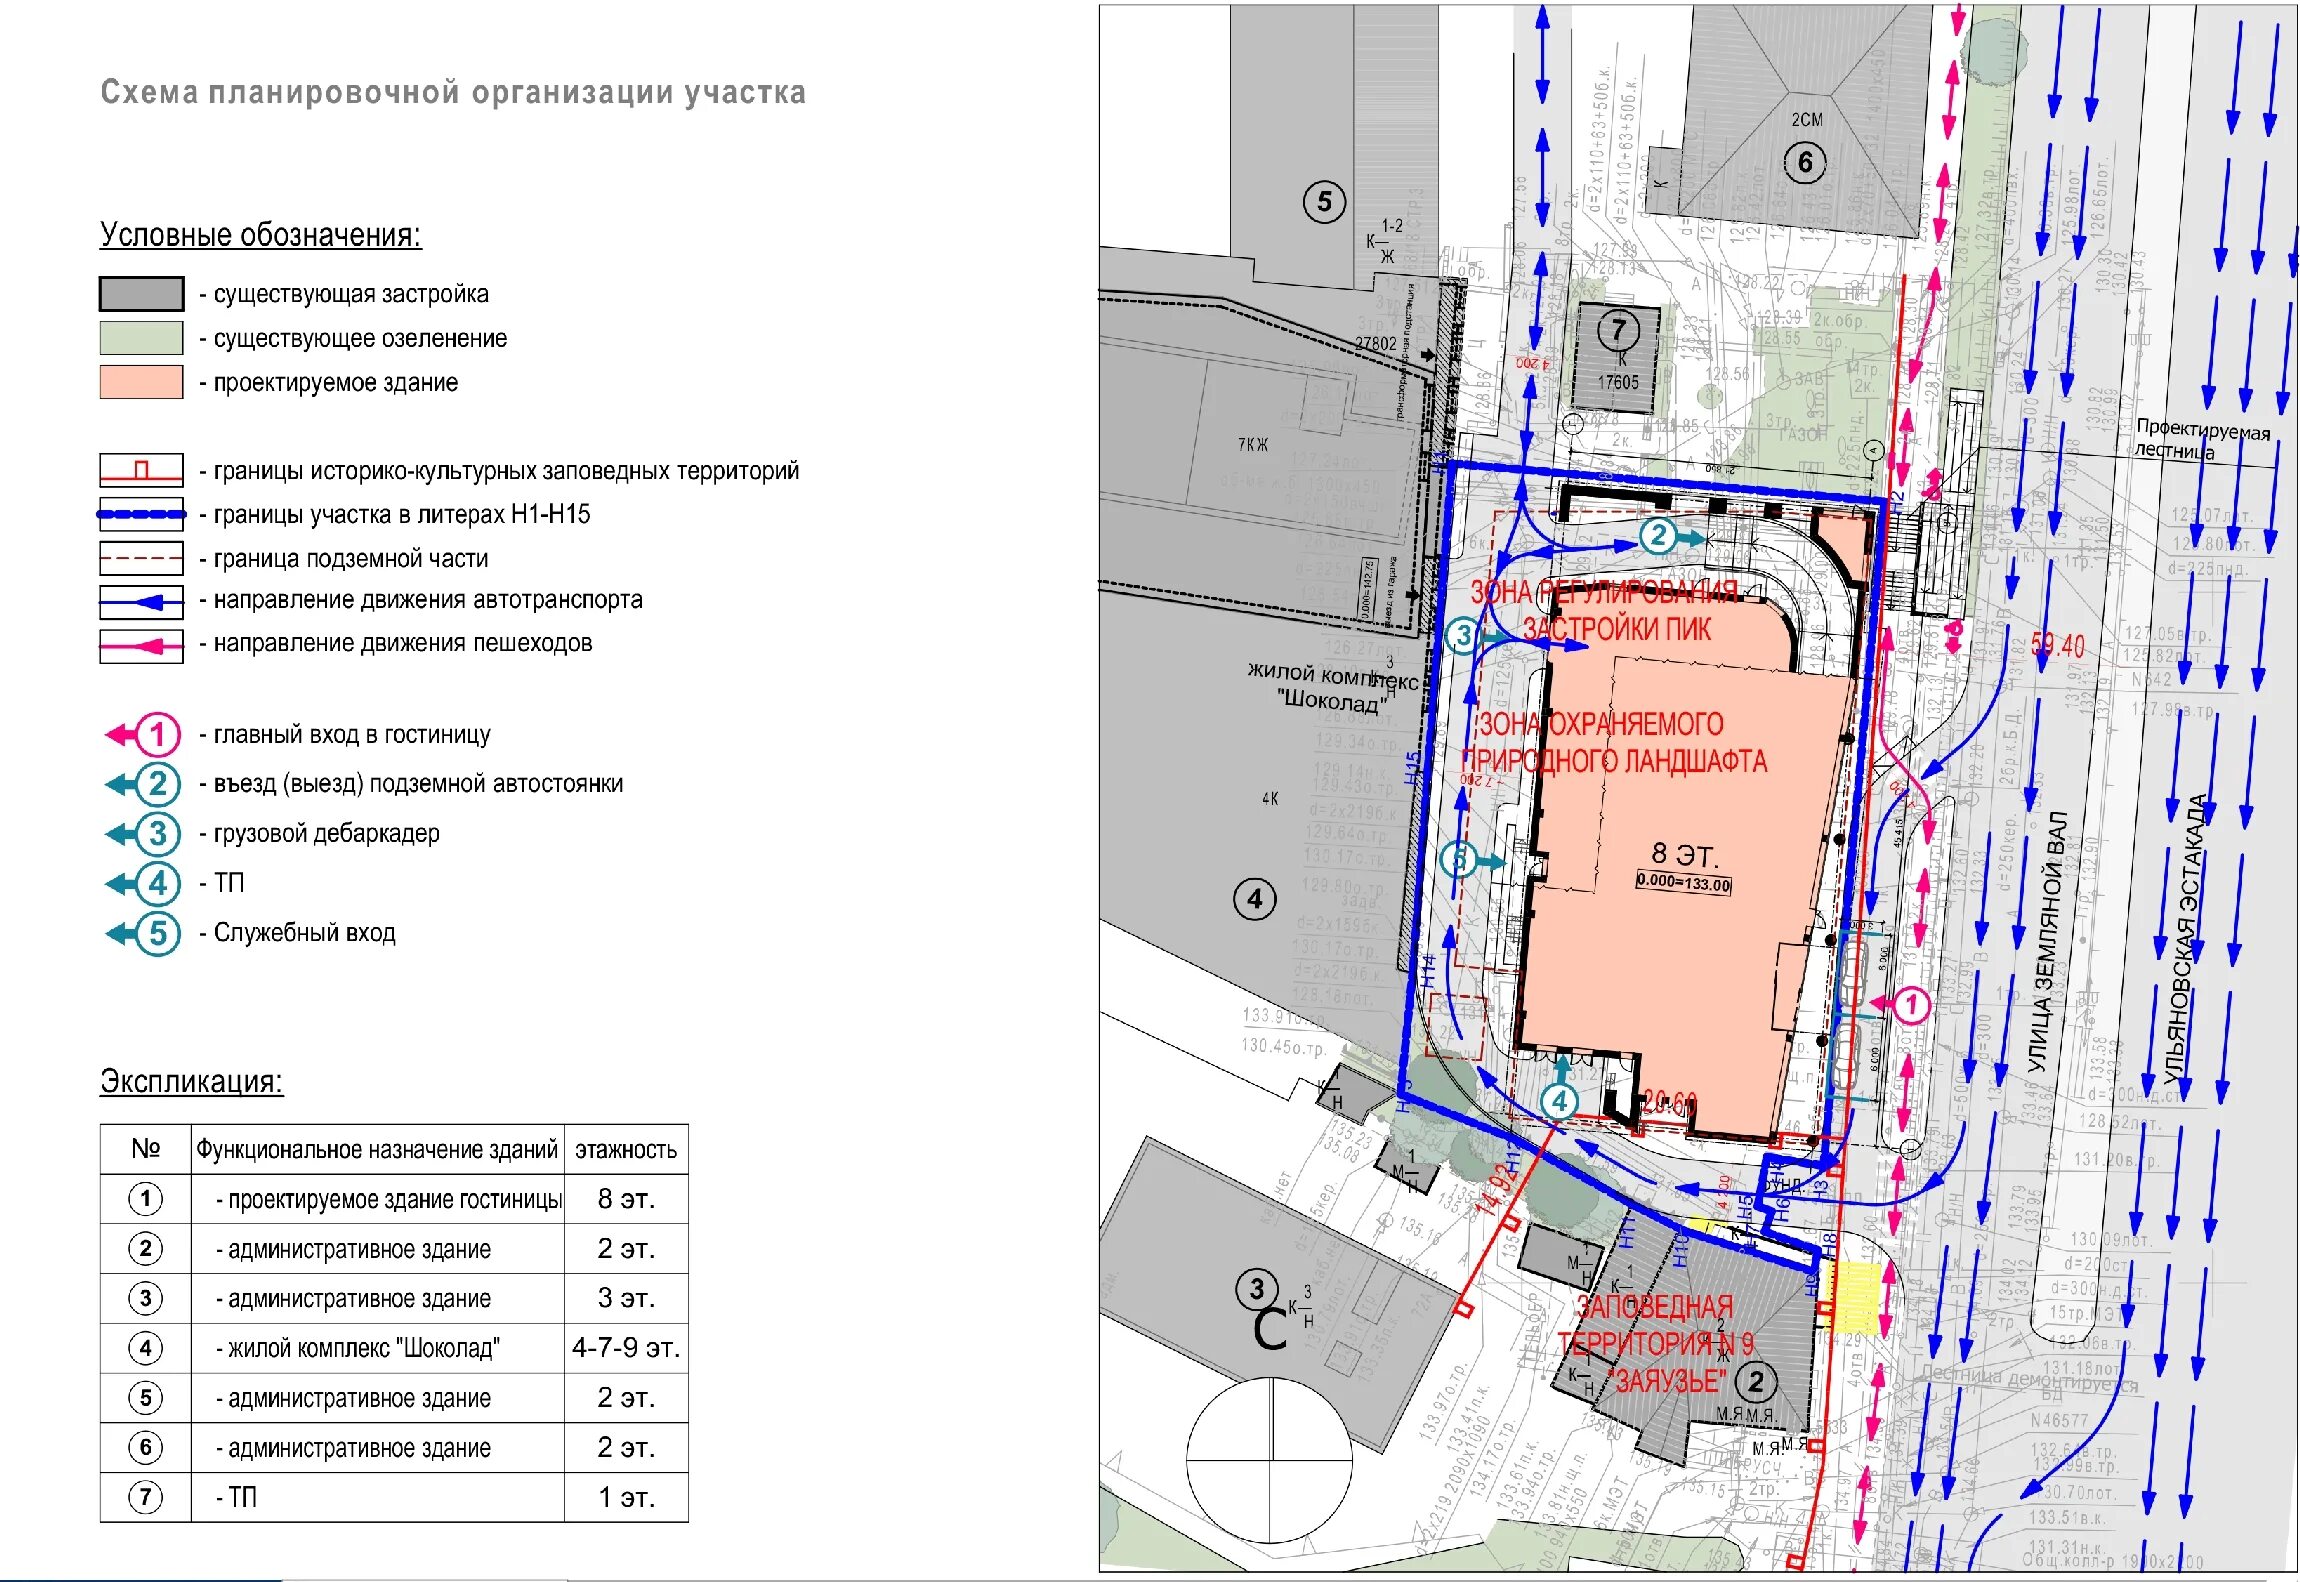Click the green existing landscaping legend swatch
2300x1582 pixels.
point(141,338)
